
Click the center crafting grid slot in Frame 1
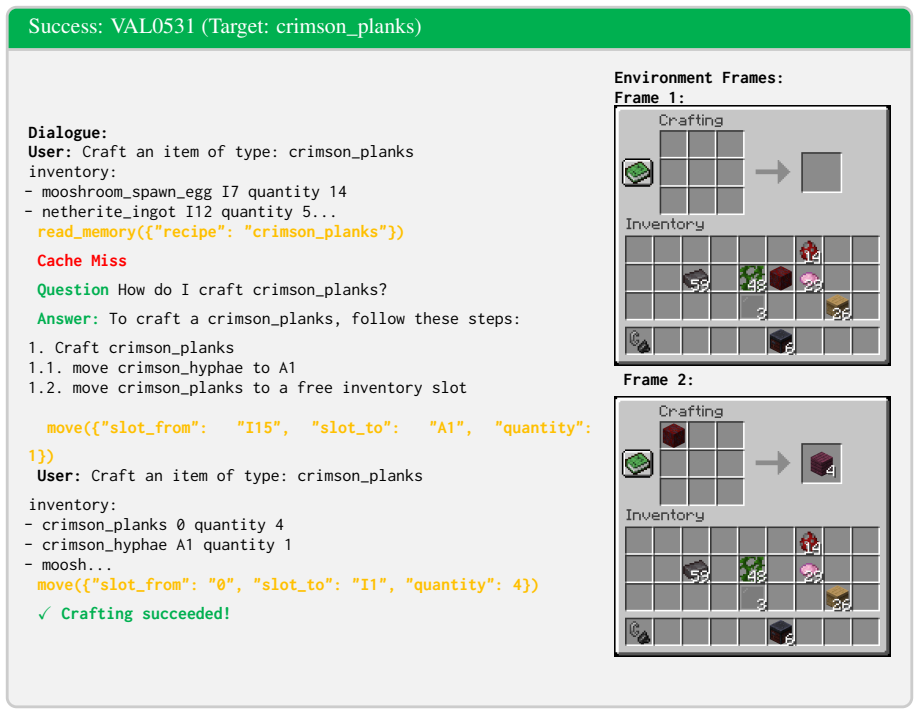702,172
